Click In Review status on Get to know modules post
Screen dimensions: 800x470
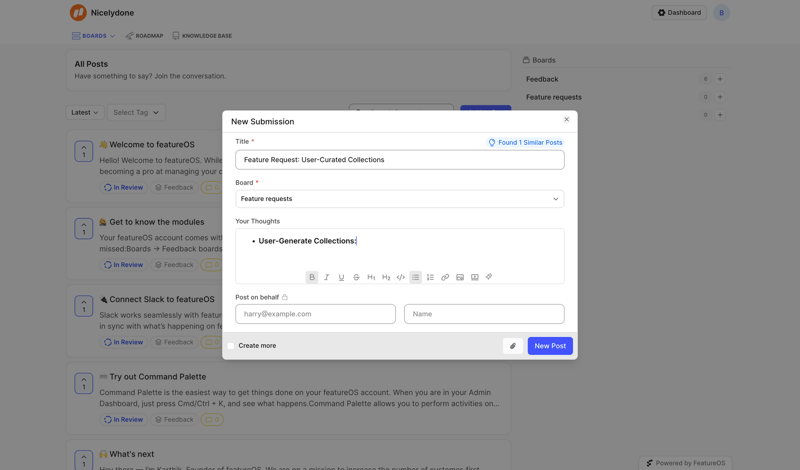pos(123,265)
